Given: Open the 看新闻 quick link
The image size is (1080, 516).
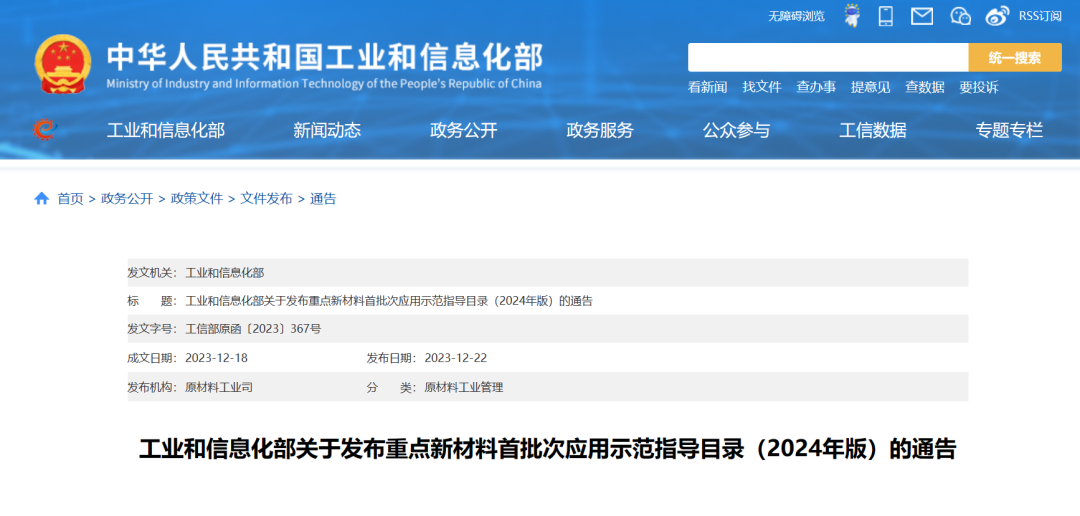Looking at the screenshot, I should (x=707, y=87).
